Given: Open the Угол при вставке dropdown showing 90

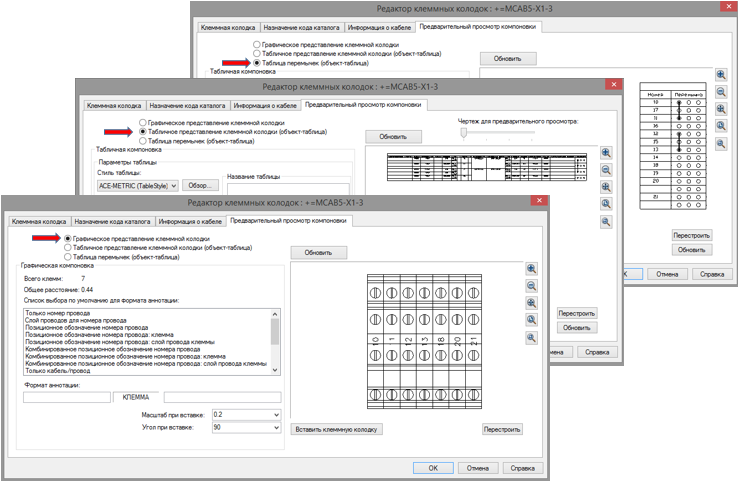Looking at the screenshot, I should pyautogui.click(x=276, y=427).
